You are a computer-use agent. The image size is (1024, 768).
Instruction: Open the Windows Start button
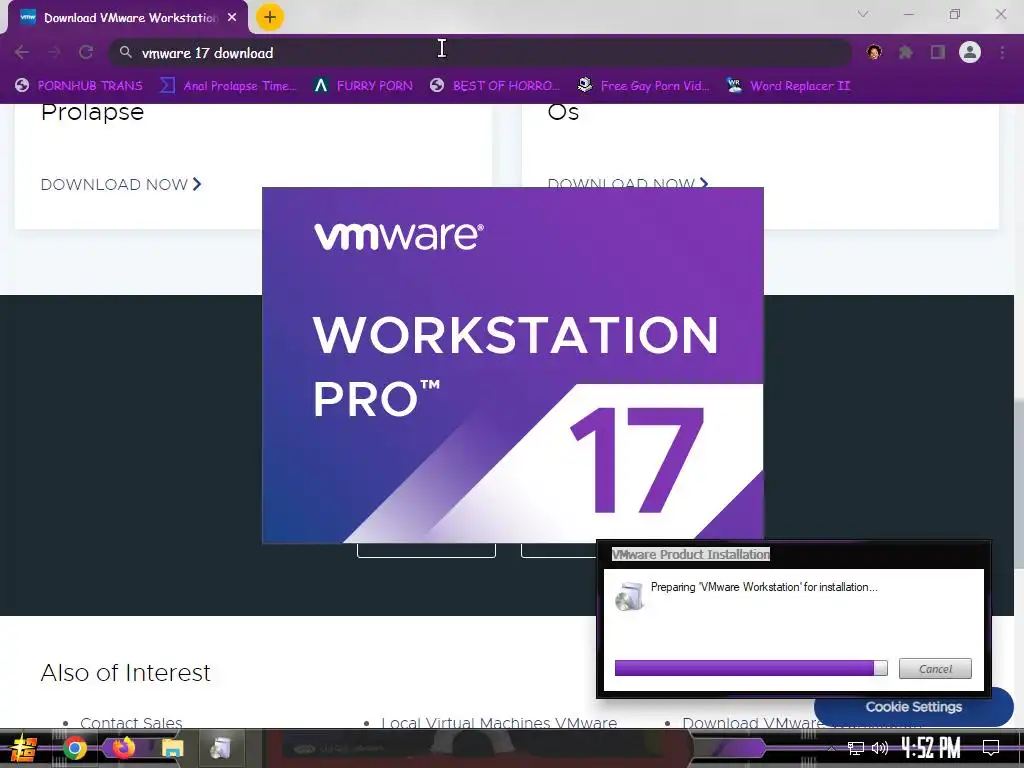23,748
